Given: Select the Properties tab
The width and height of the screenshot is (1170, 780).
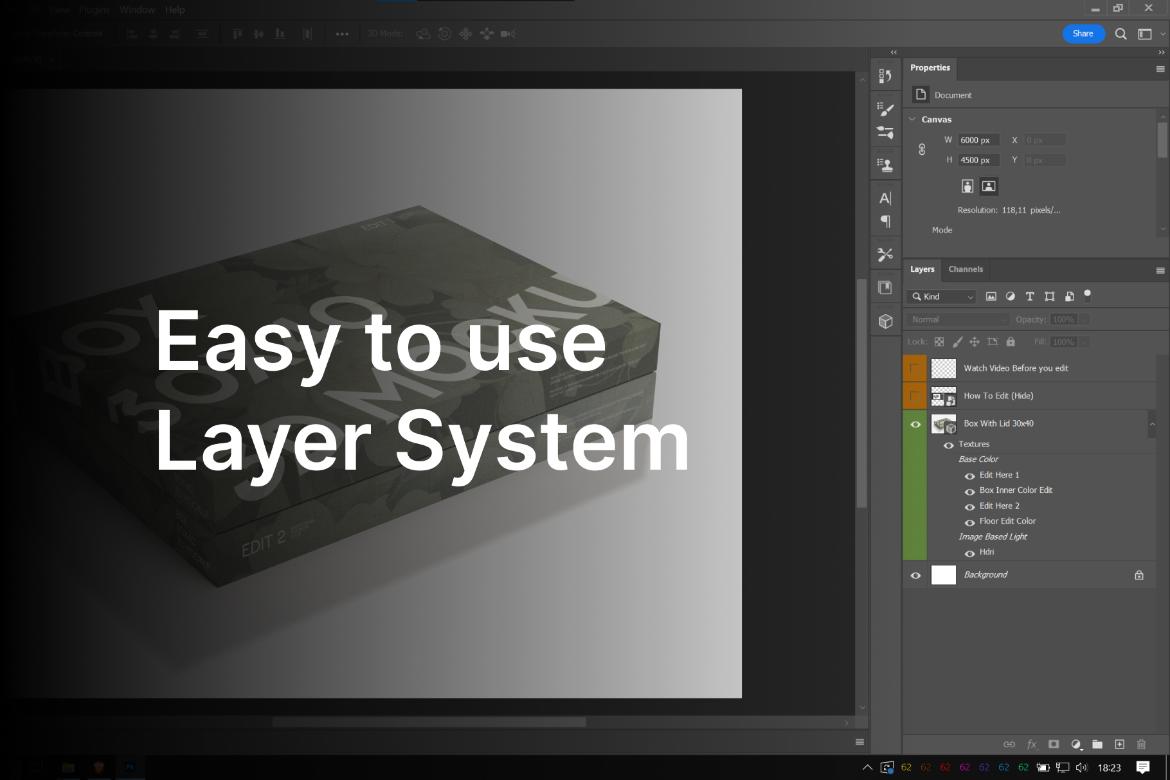Looking at the screenshot, I should (930, 67).
